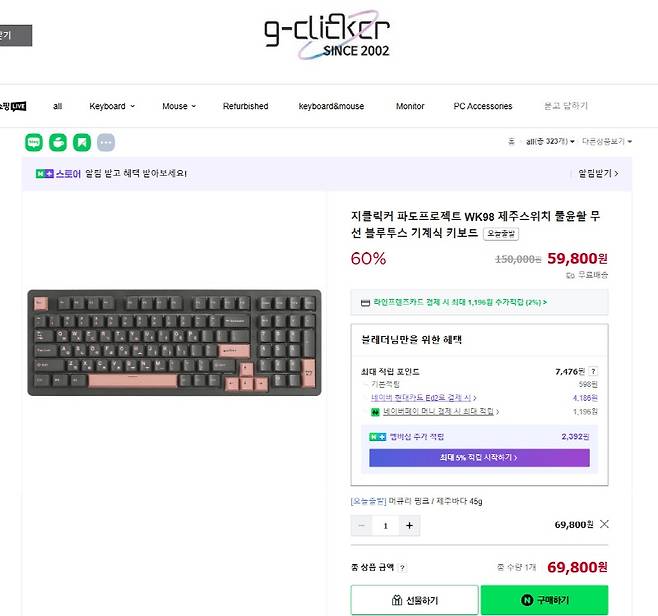The image size is (658, 616).
Task: Open the Naver Hyundai Card payment link
Action: pyautogui.click(x=423, y=397)
